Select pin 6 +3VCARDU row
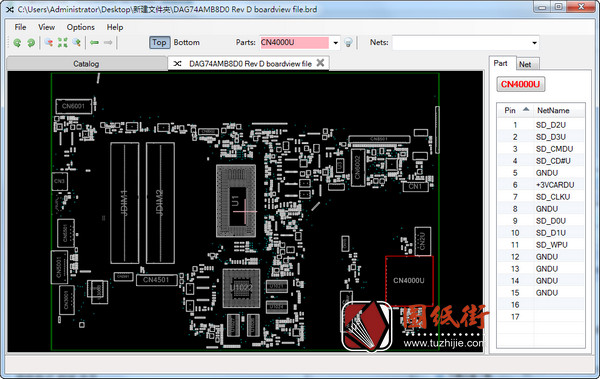This screenshot has height=379, width=600. click(541, 185)
